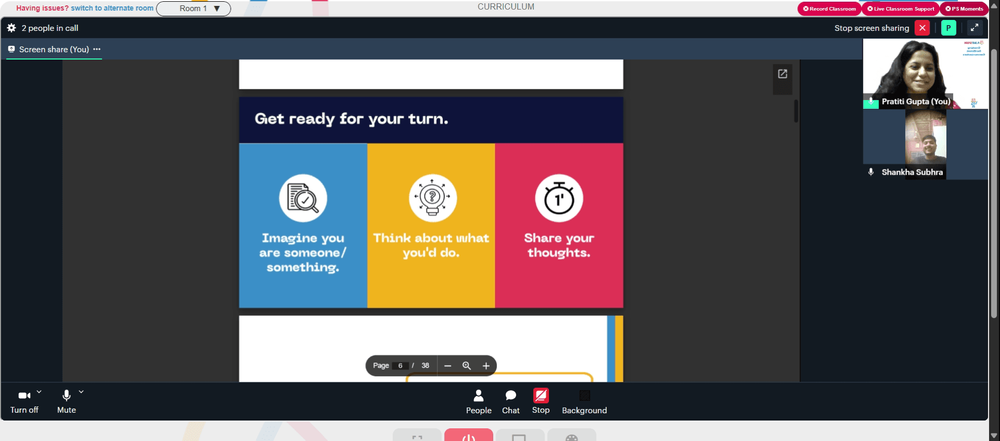Expand camera options chevron
Image resolution: width=1000 pixels, height=441 pixels.
(39, 392)
